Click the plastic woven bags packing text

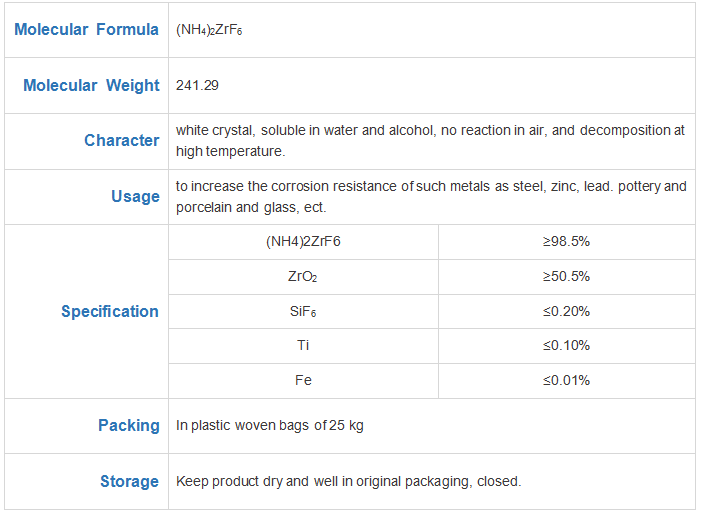270,425
